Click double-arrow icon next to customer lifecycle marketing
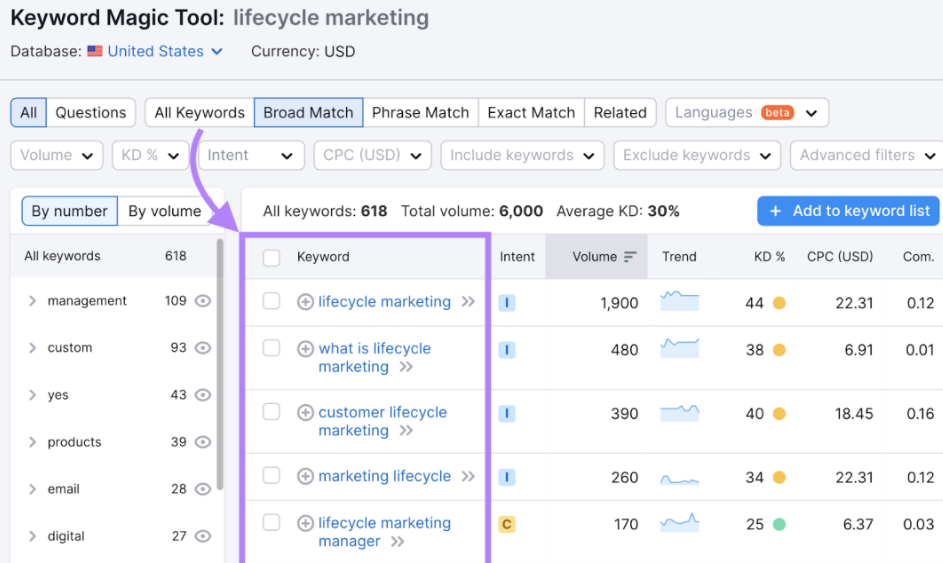943x563 pixels. [x=406, y=431]
